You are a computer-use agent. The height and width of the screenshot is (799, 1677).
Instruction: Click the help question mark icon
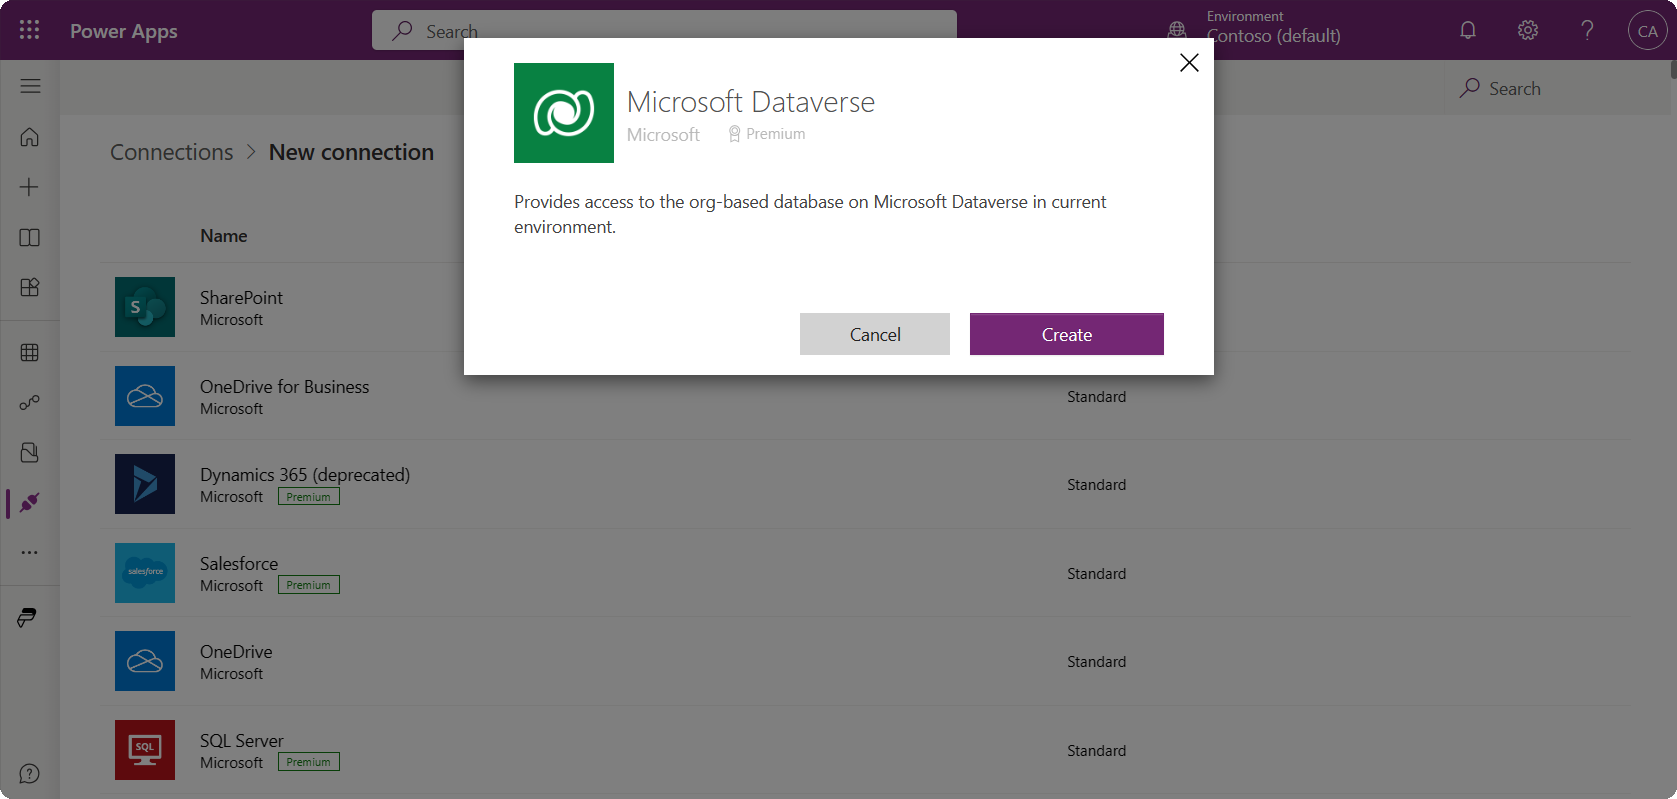(x=1587, y=30)
